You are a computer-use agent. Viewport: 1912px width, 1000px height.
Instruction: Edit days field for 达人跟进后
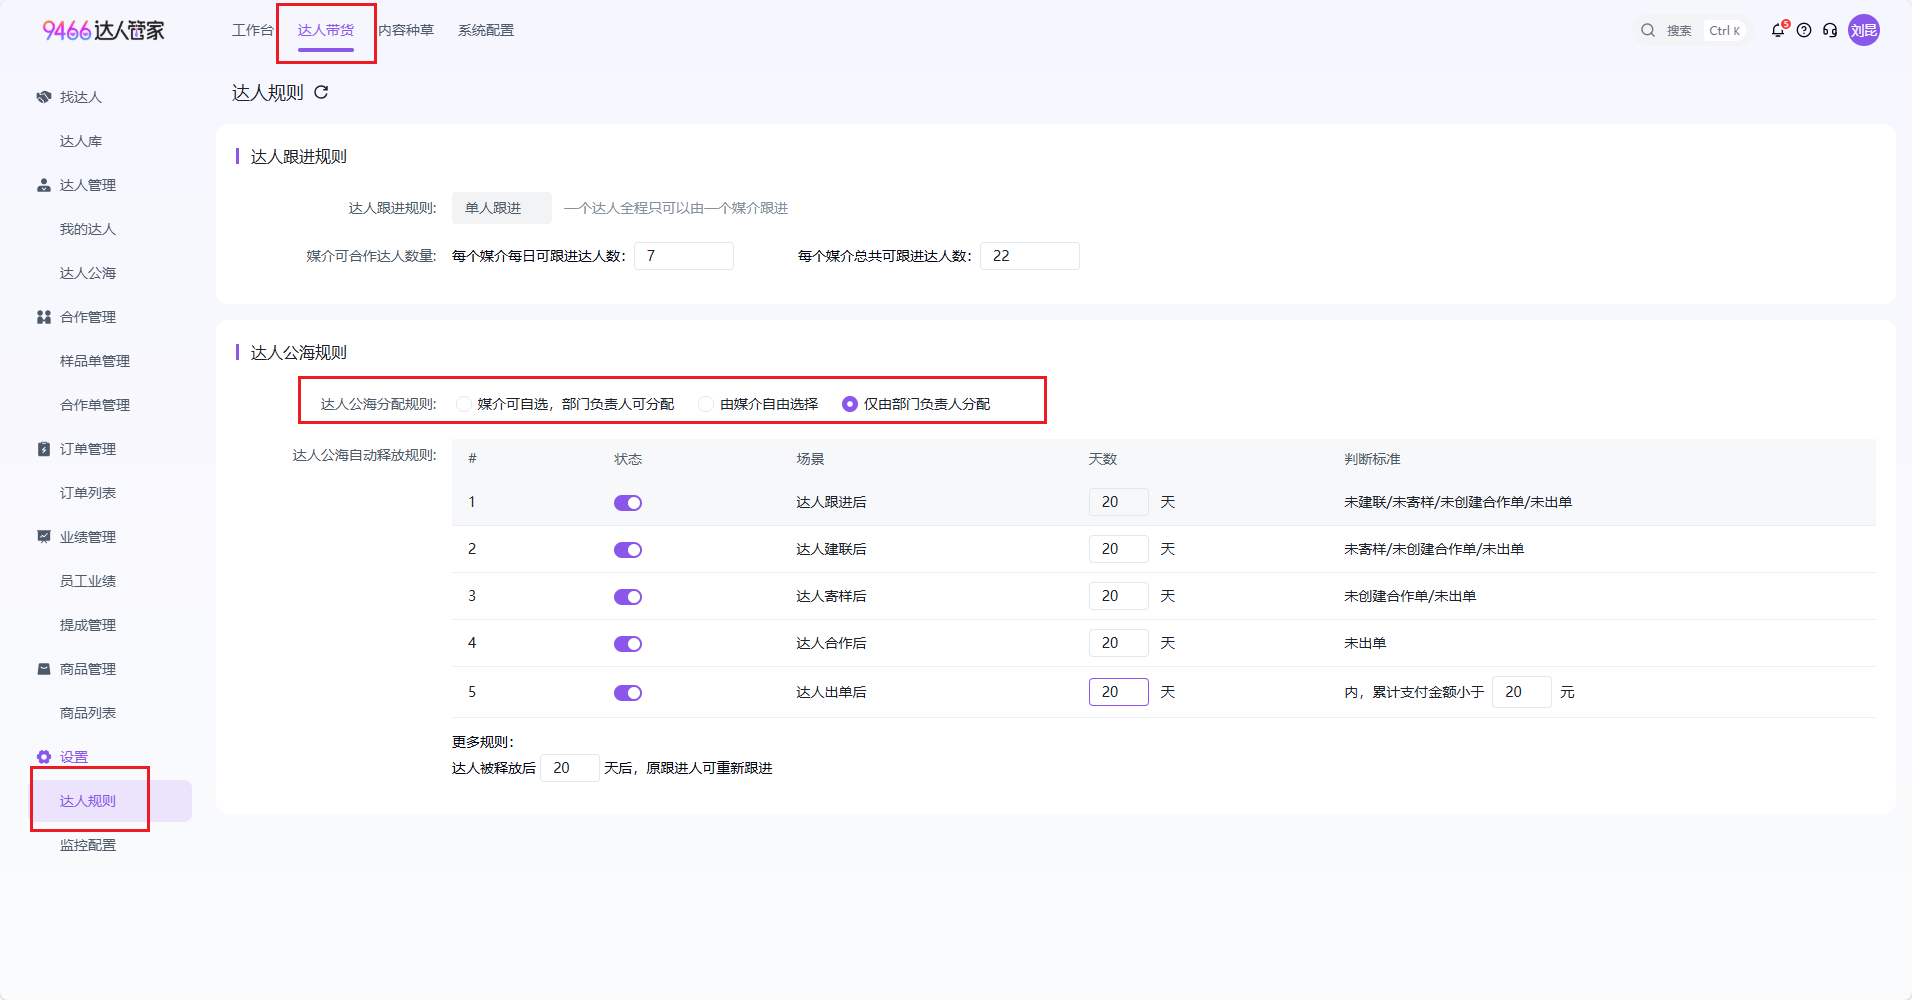coord(1119,502)
